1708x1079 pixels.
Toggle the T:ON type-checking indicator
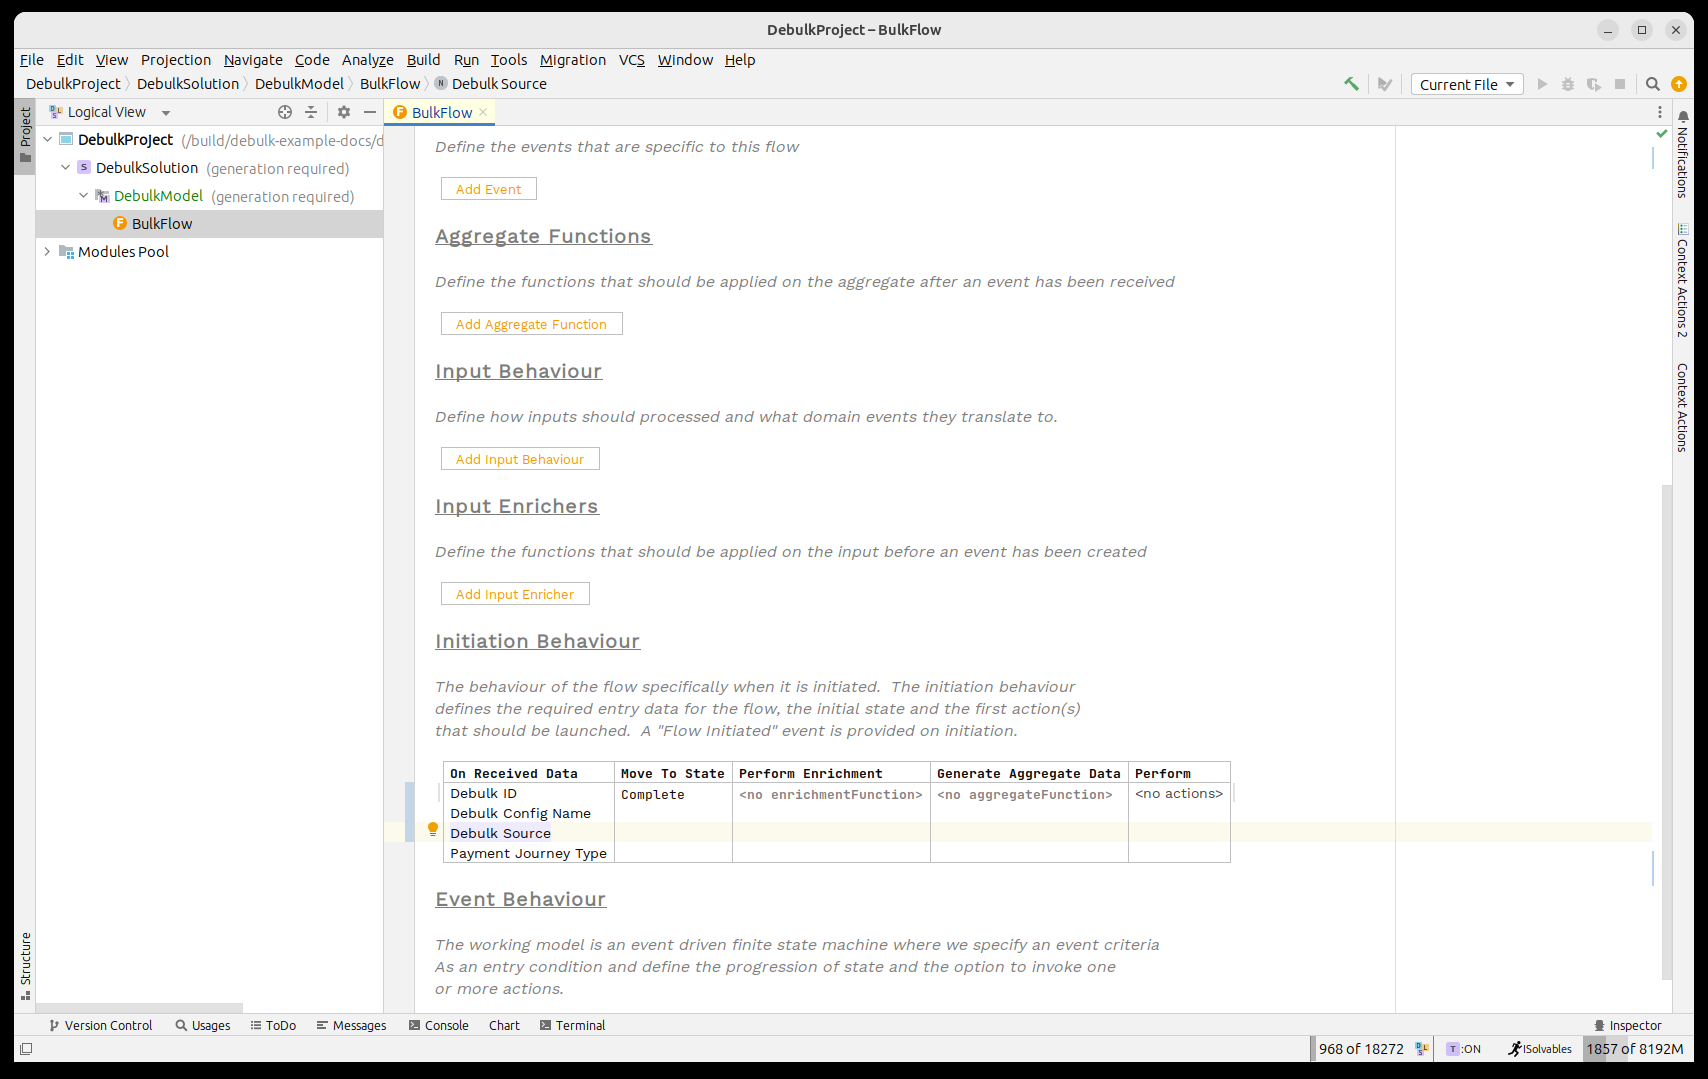tap(1464, 1049)
